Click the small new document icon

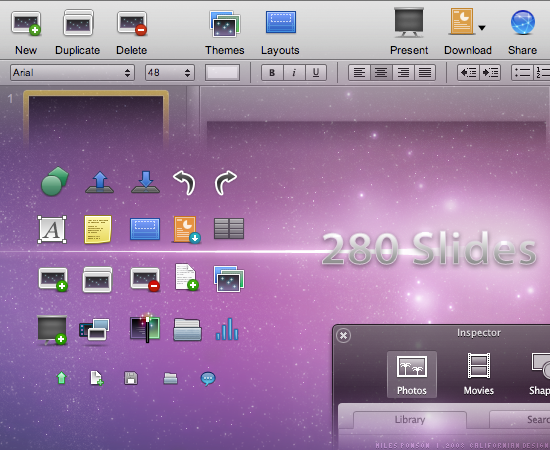pyautogui.click(x=97, y=378)
